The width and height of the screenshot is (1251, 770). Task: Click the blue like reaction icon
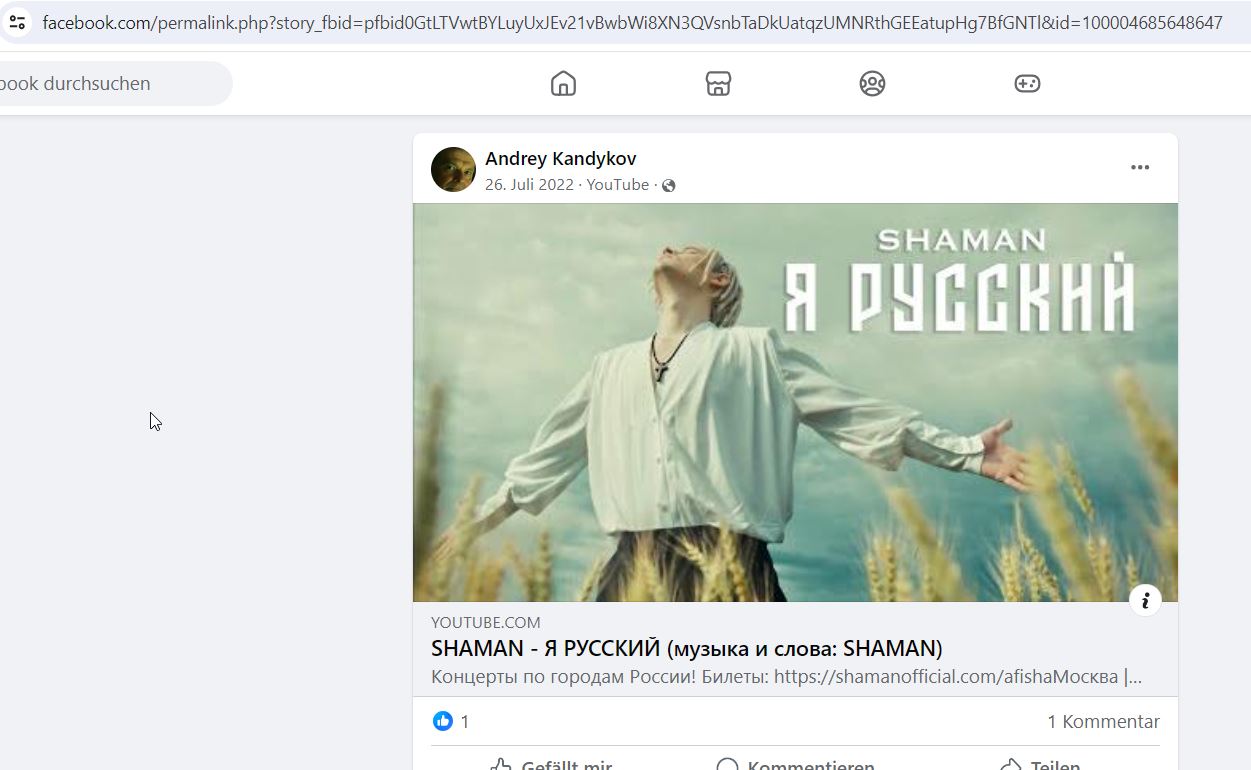(442, 721)
